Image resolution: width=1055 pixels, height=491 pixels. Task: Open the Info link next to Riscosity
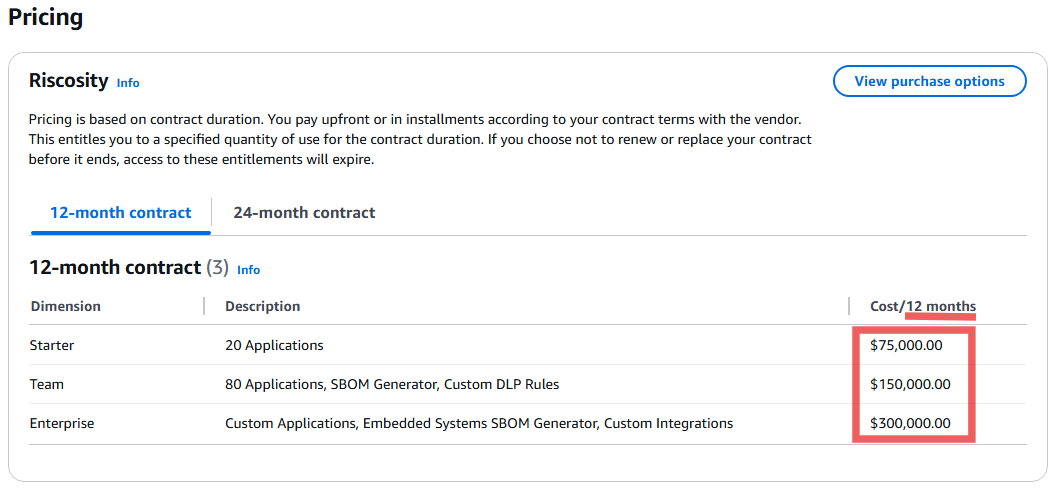(128, 83)
